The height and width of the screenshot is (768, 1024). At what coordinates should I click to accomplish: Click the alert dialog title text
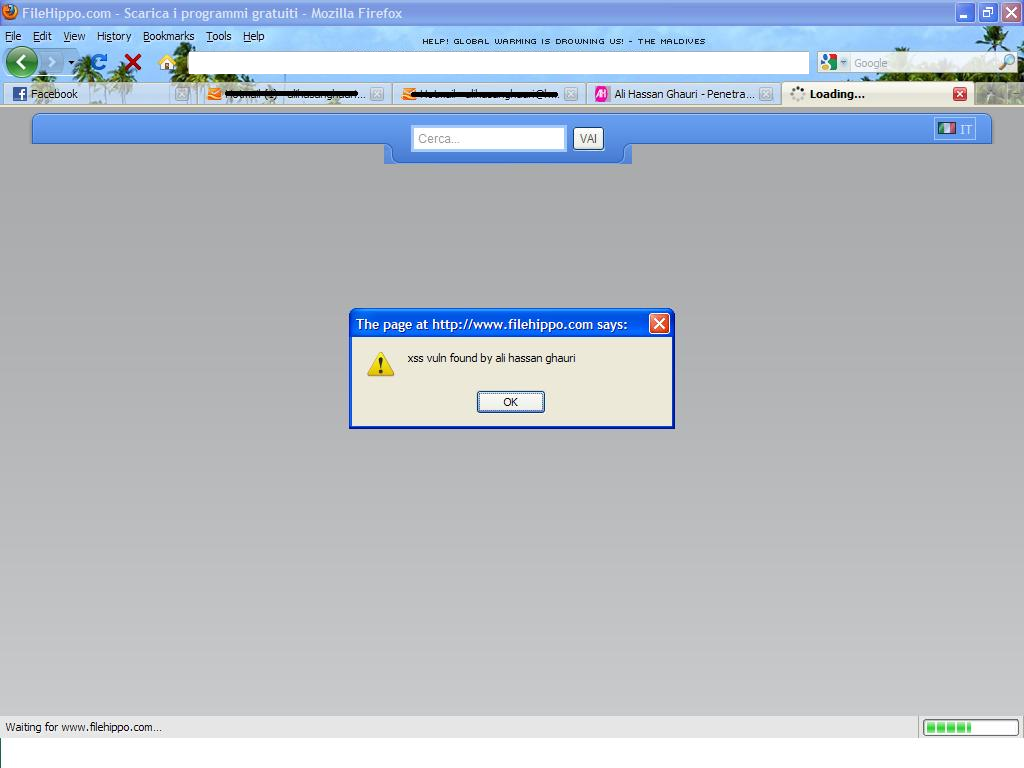point(492,325)
